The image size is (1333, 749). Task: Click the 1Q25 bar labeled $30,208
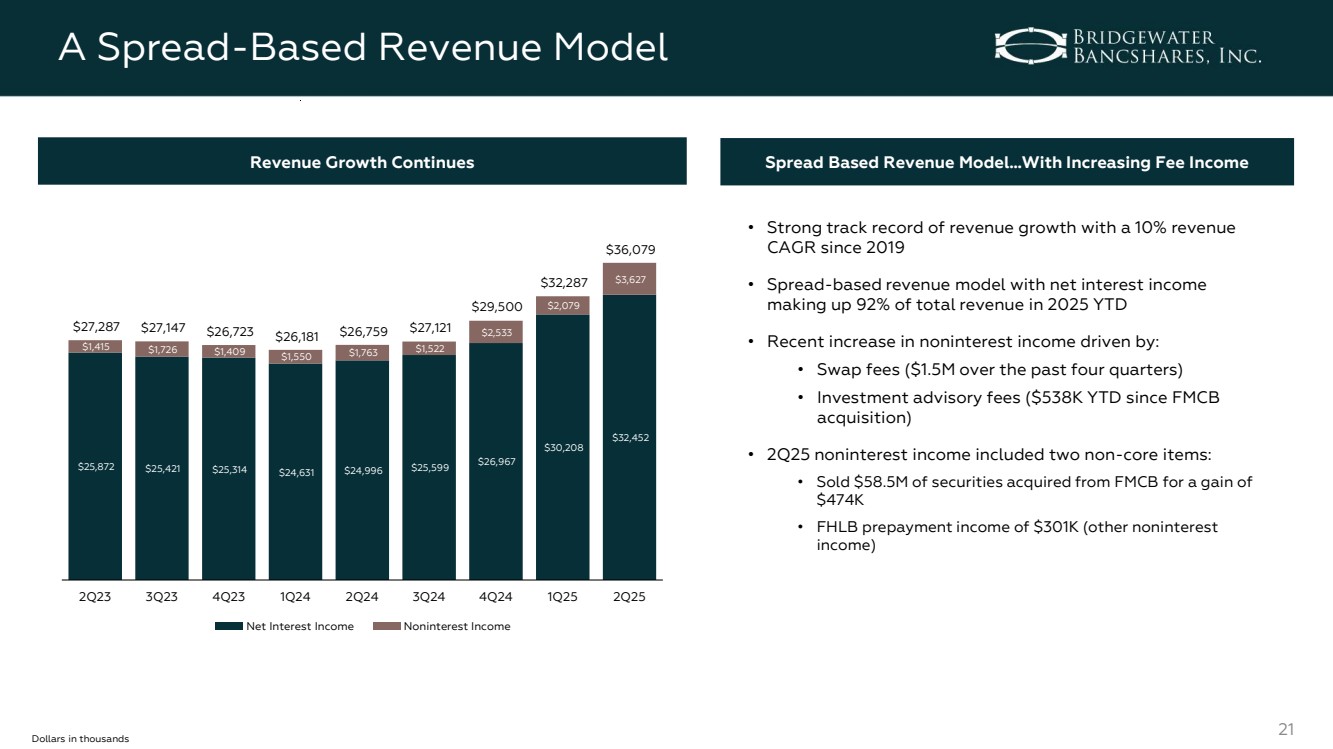tap(562, 446)
